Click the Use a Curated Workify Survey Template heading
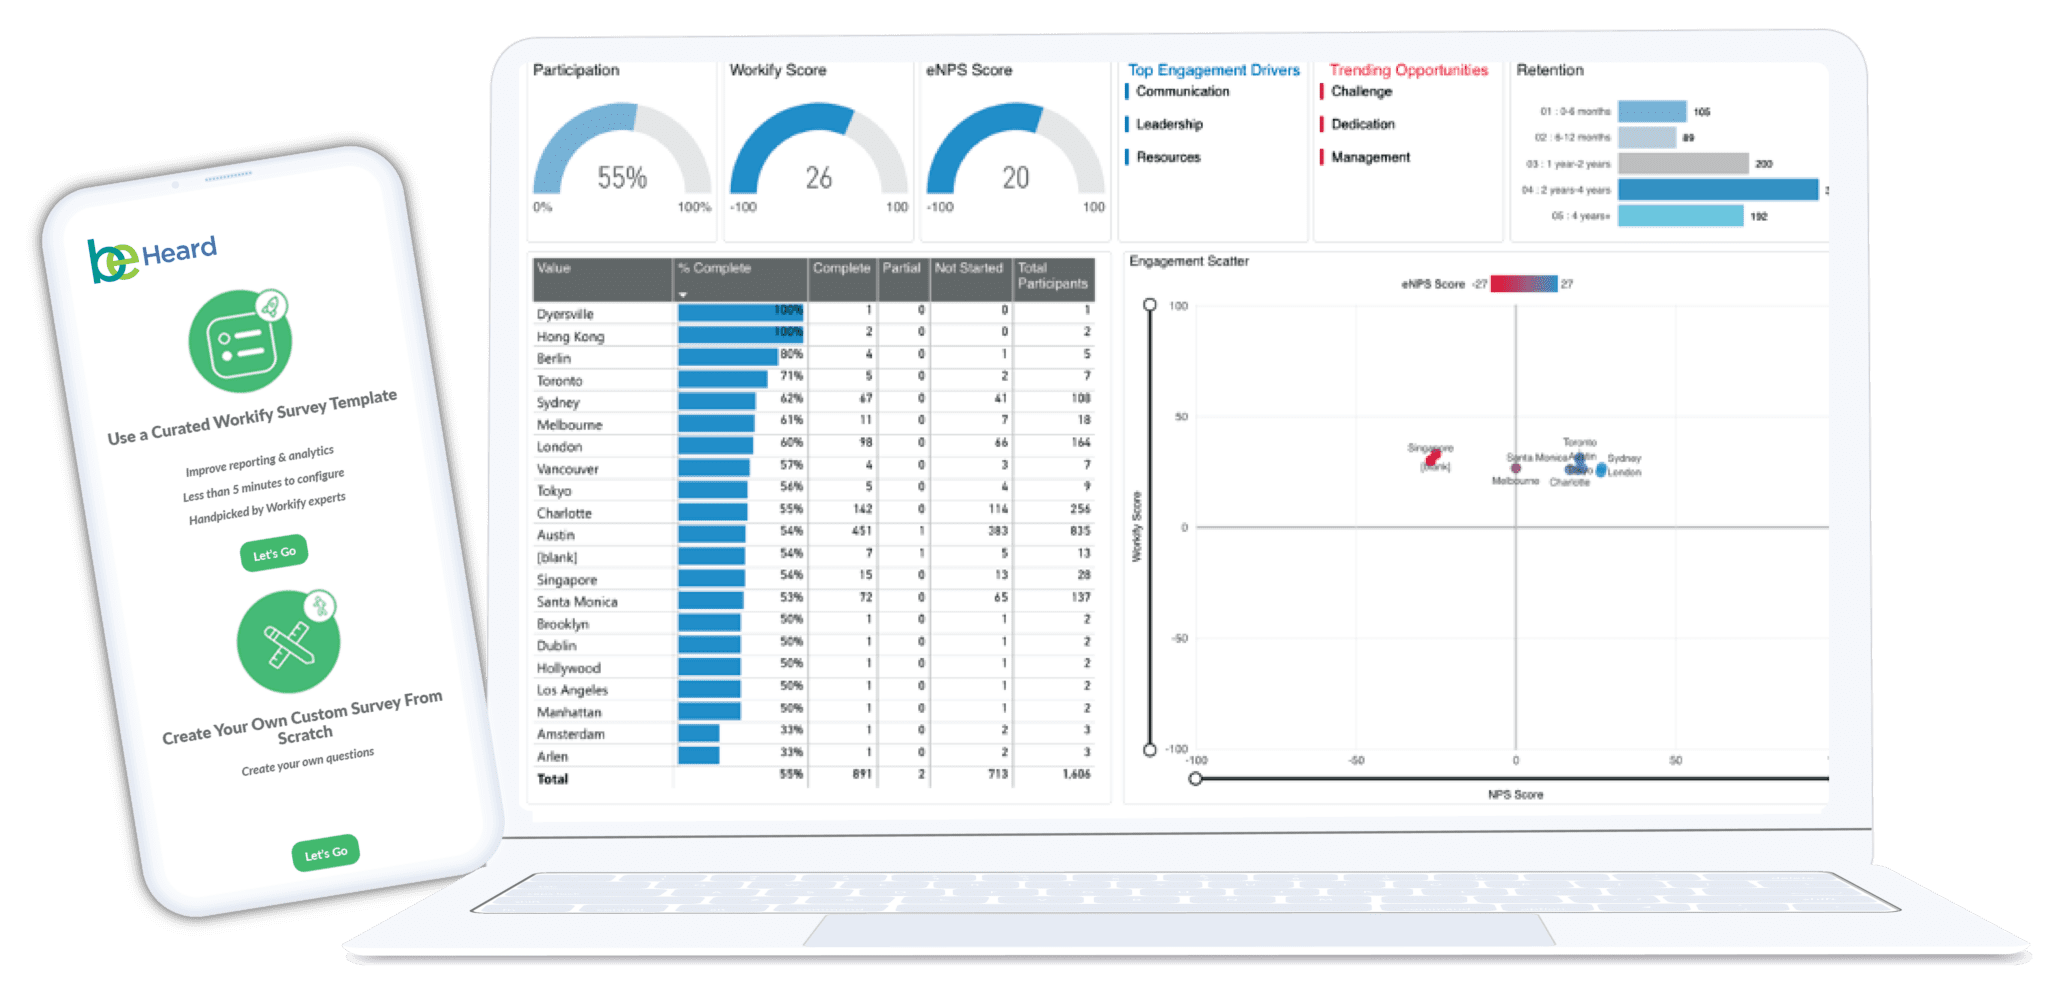This screenshot has height=999, width=2048. pyautogui.click(x=252, y=417)
